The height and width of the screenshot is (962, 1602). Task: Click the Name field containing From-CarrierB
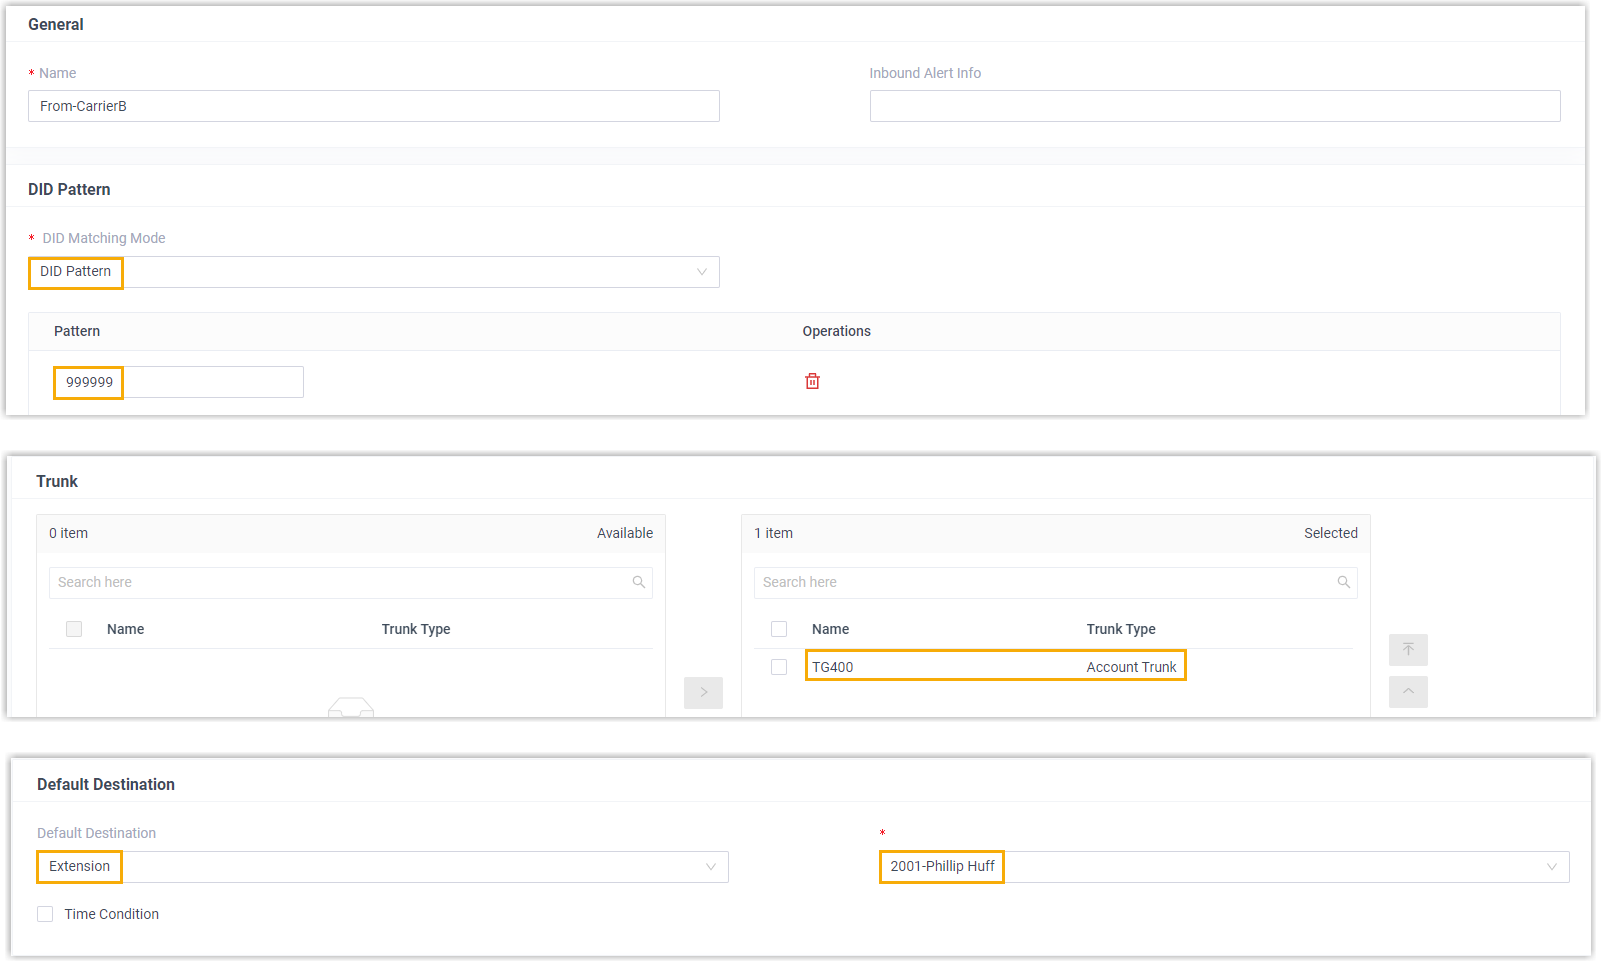point(373,106)
